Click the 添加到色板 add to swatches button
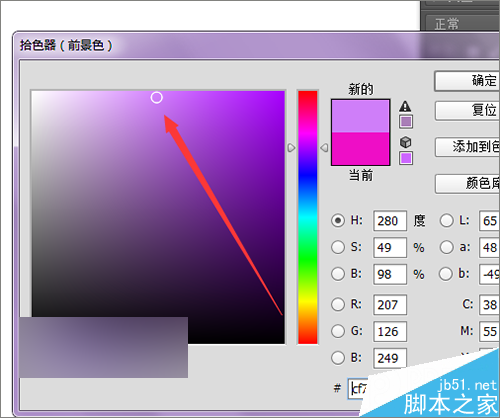The image size is (500, 418). click(x=467, y=147)
